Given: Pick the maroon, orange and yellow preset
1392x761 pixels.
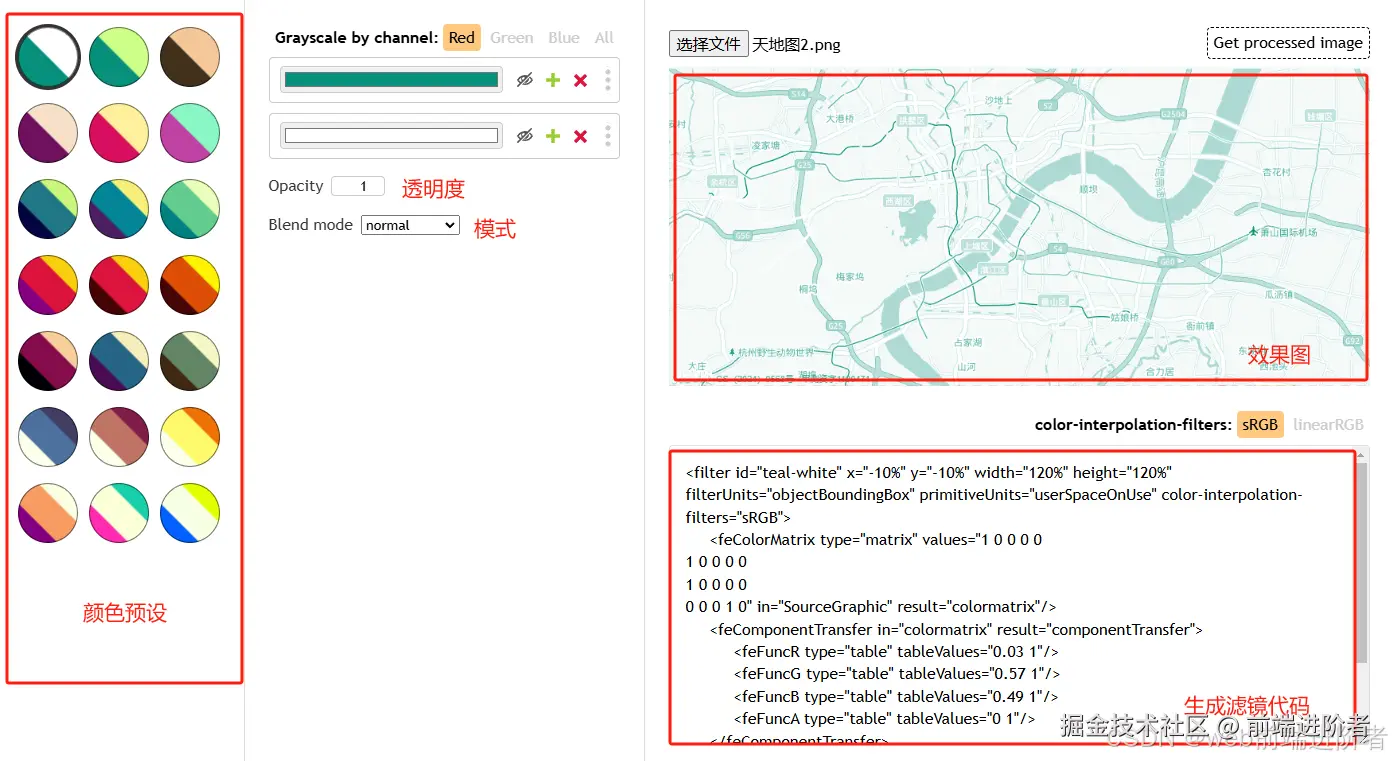Looking at the screenshot, I should (x=190, y=284).
